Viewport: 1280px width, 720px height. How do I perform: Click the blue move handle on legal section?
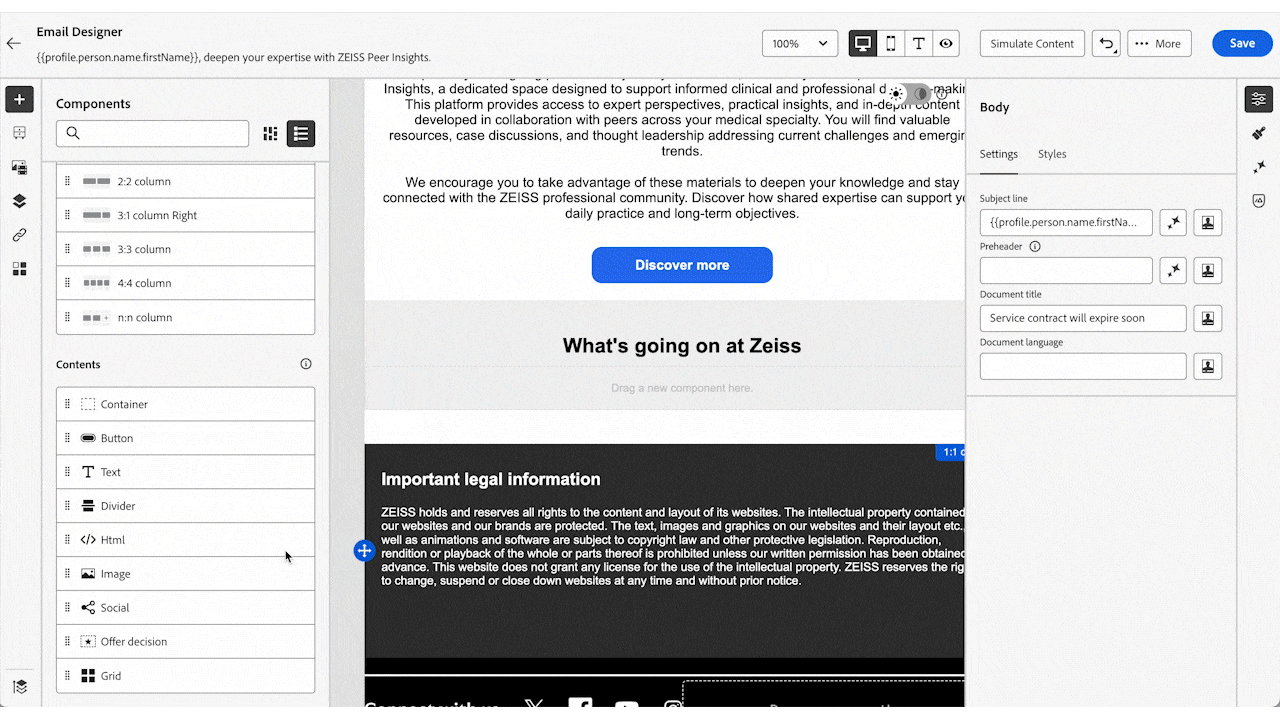[364, 551]
